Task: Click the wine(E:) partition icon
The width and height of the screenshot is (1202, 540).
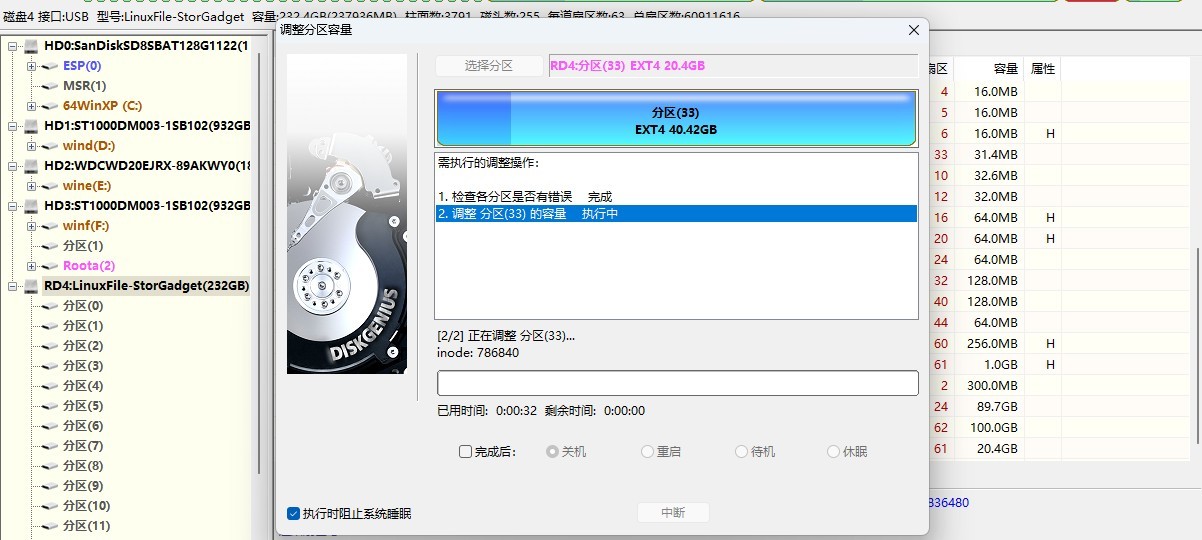Action: [51, 186]
